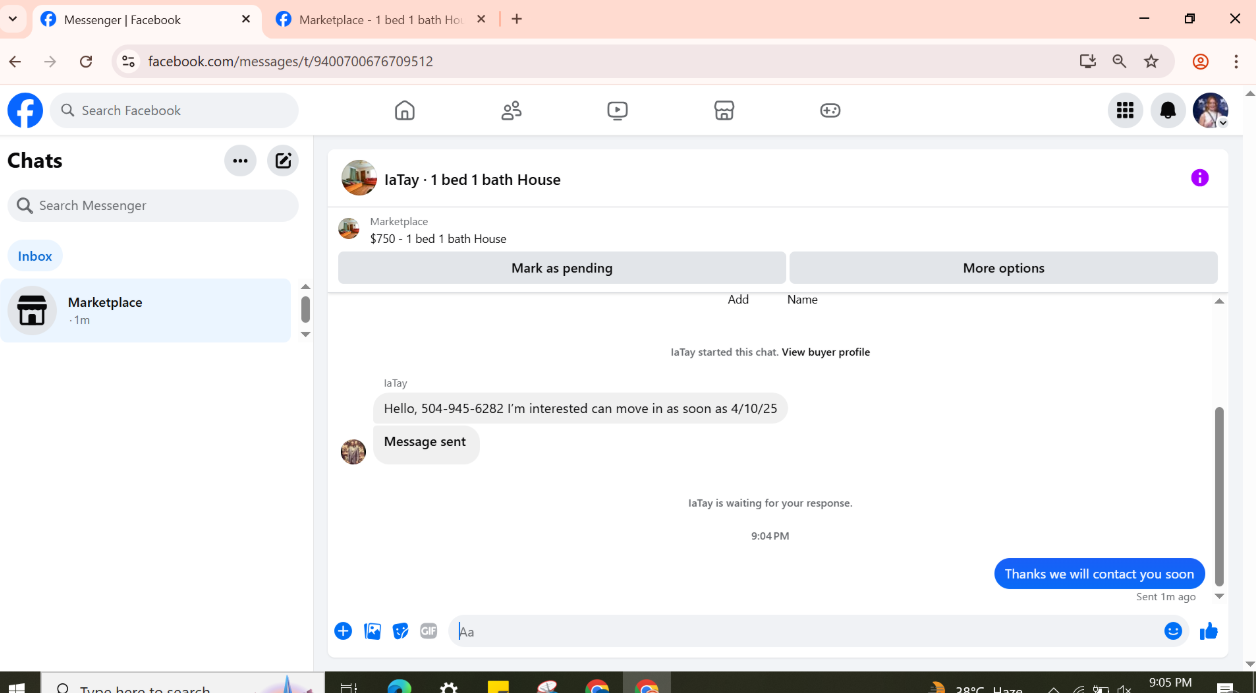Click the conversation scroll-up arrow
Screen dimensions: 1256x693
[1219, 301]
